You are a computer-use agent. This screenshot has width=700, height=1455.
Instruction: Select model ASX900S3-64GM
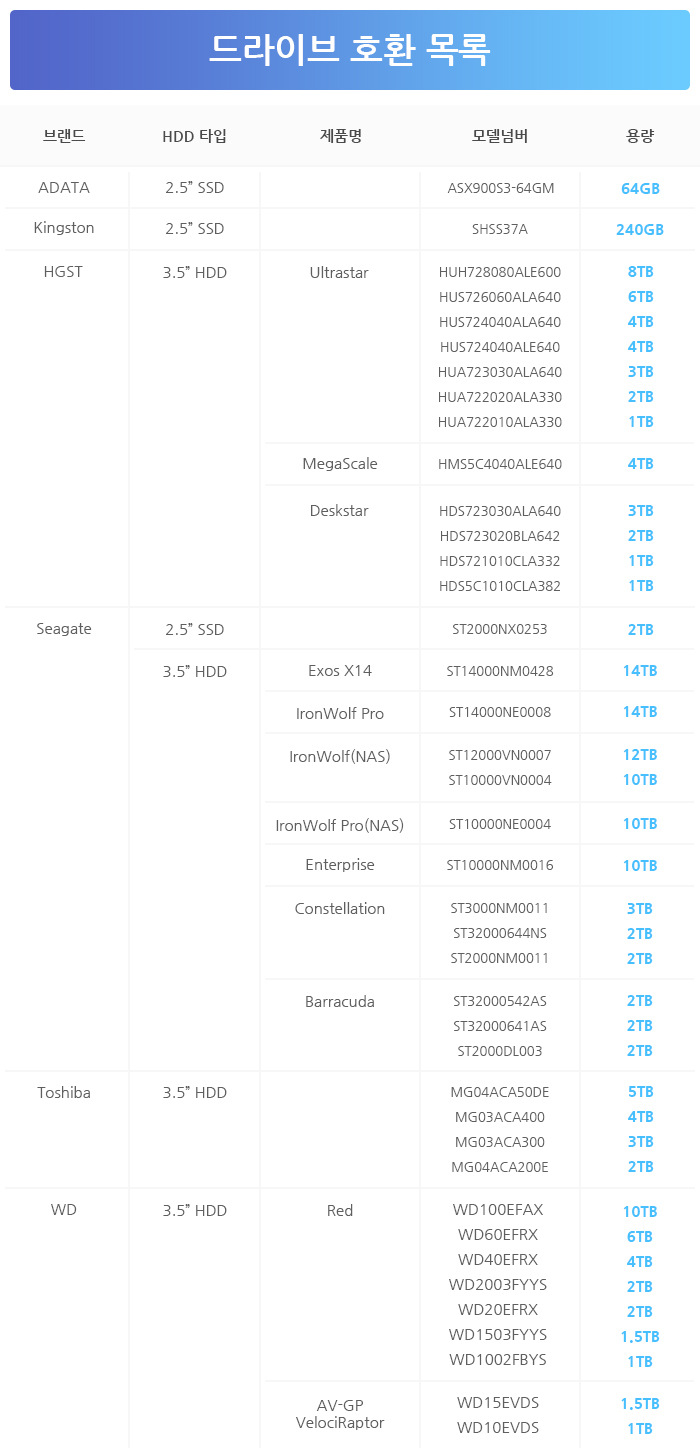coord(500,188)
